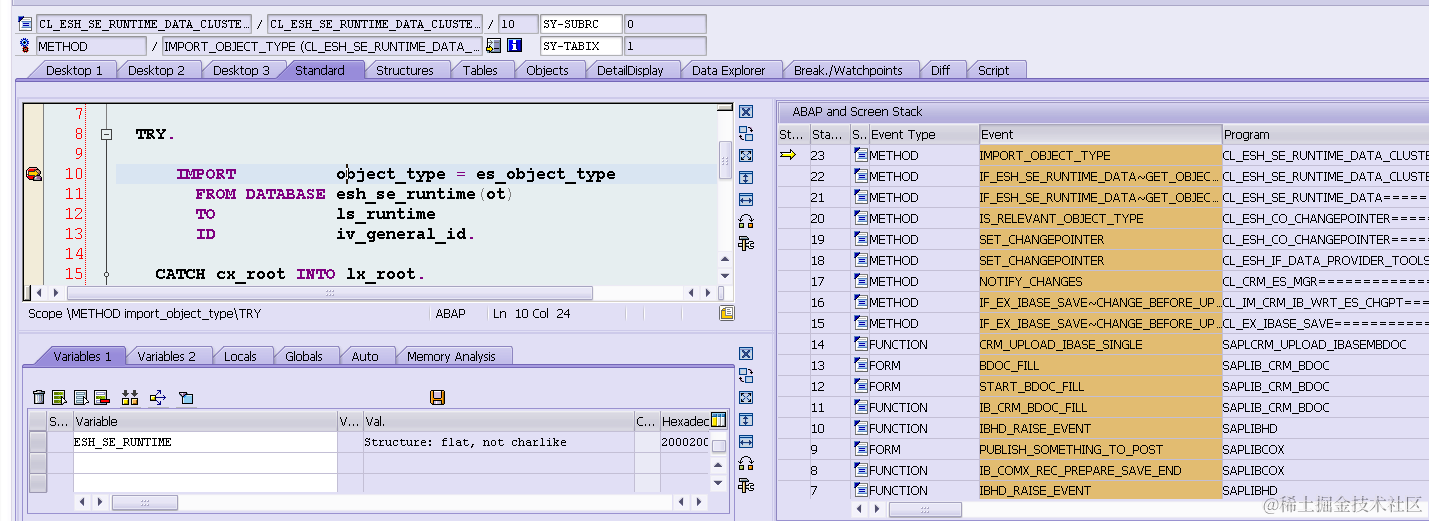Viewport: 1429px width, 521px height.
Task: Swap the source code tool
Action: coord(746,134)
